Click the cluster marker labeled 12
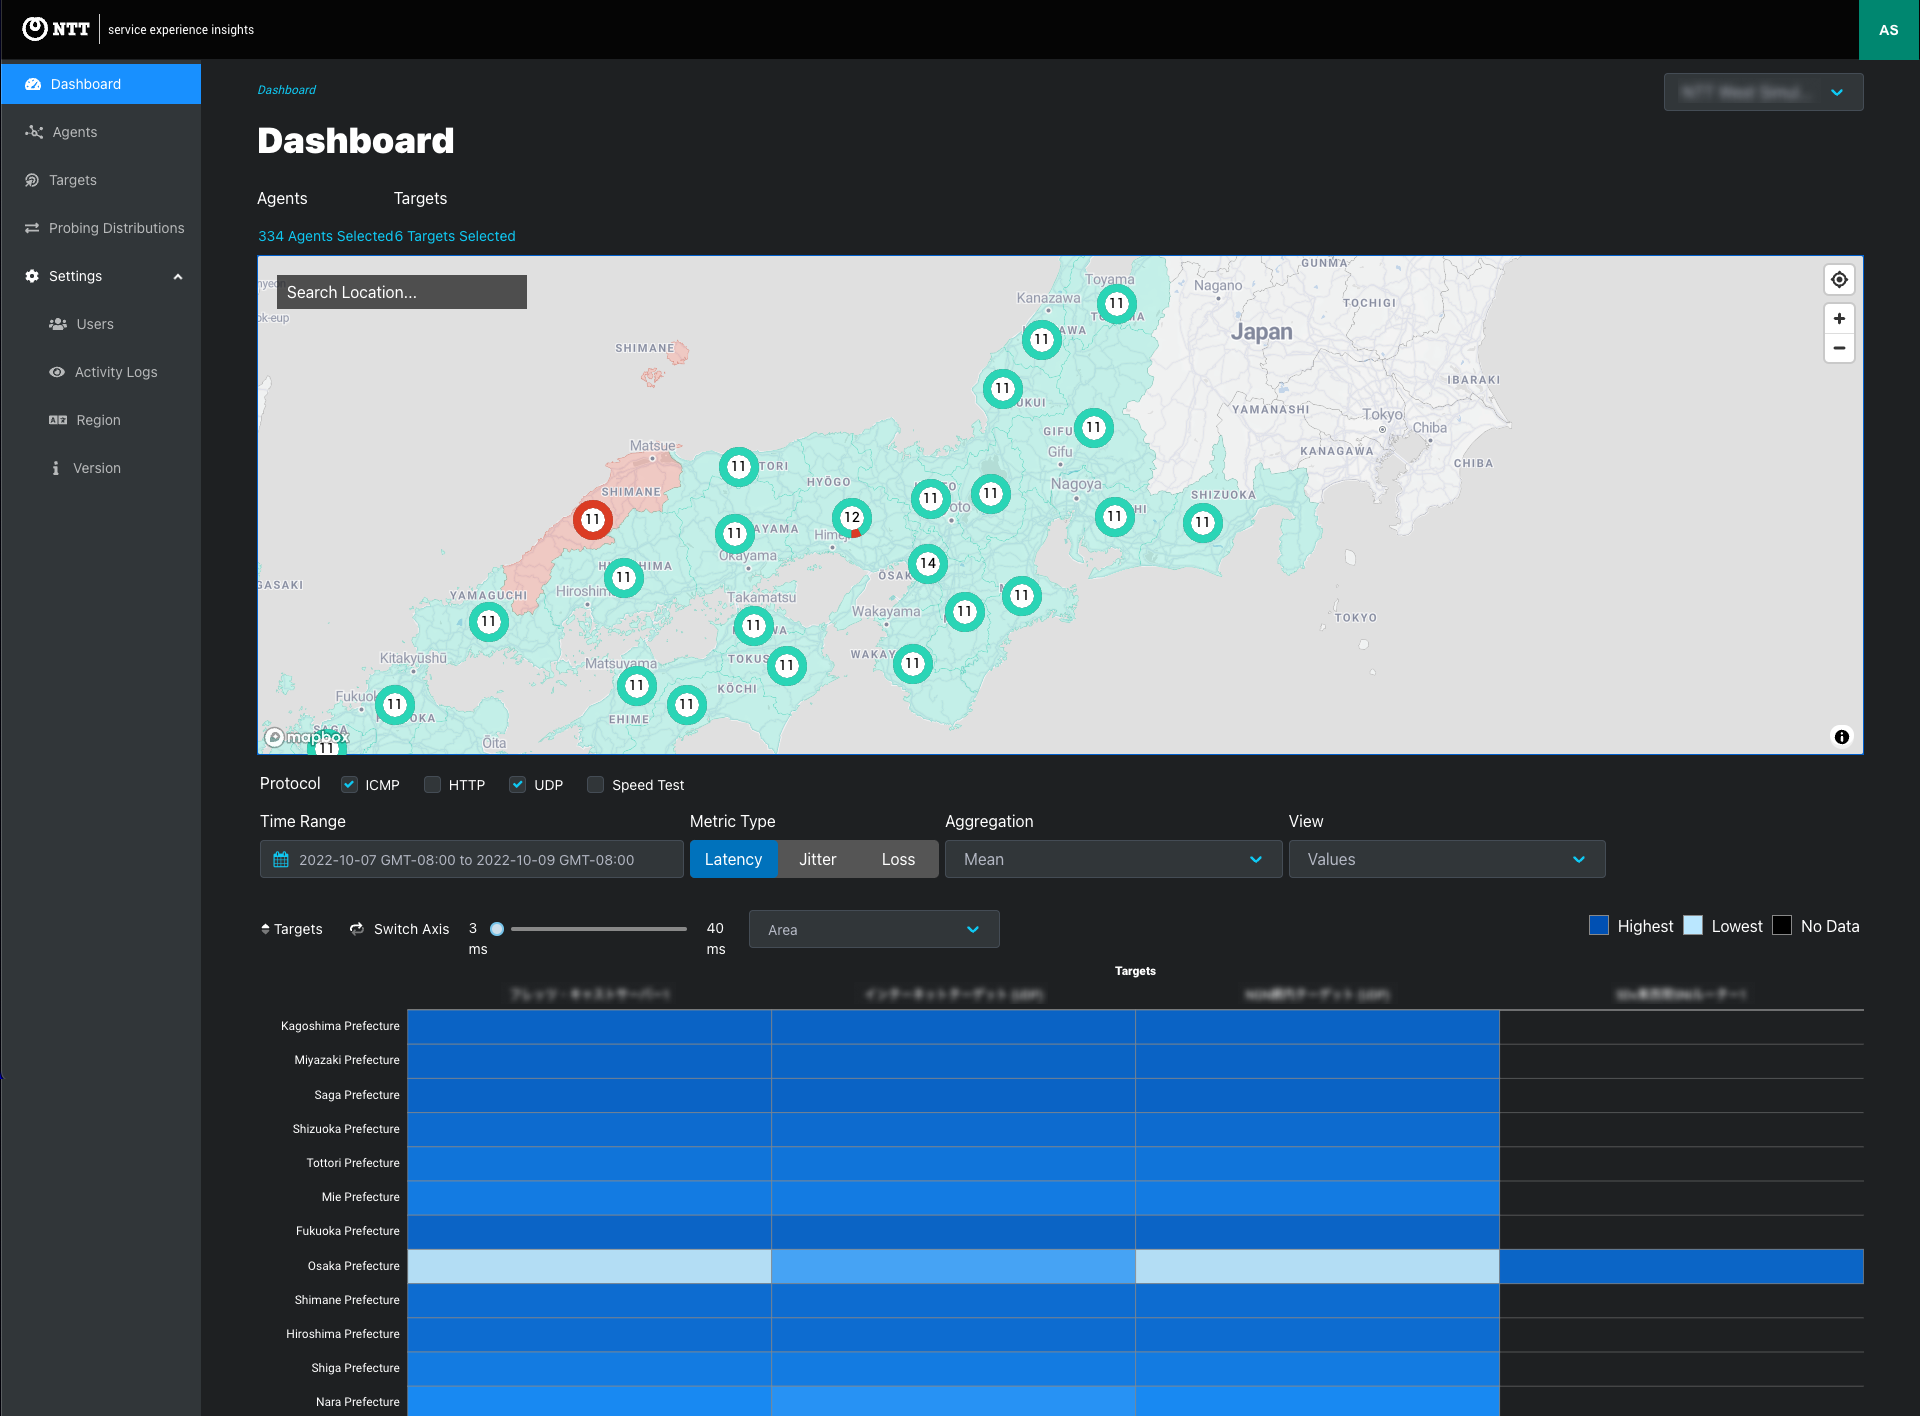The width and height of the screenshot is (1920, 1416). 852,518
